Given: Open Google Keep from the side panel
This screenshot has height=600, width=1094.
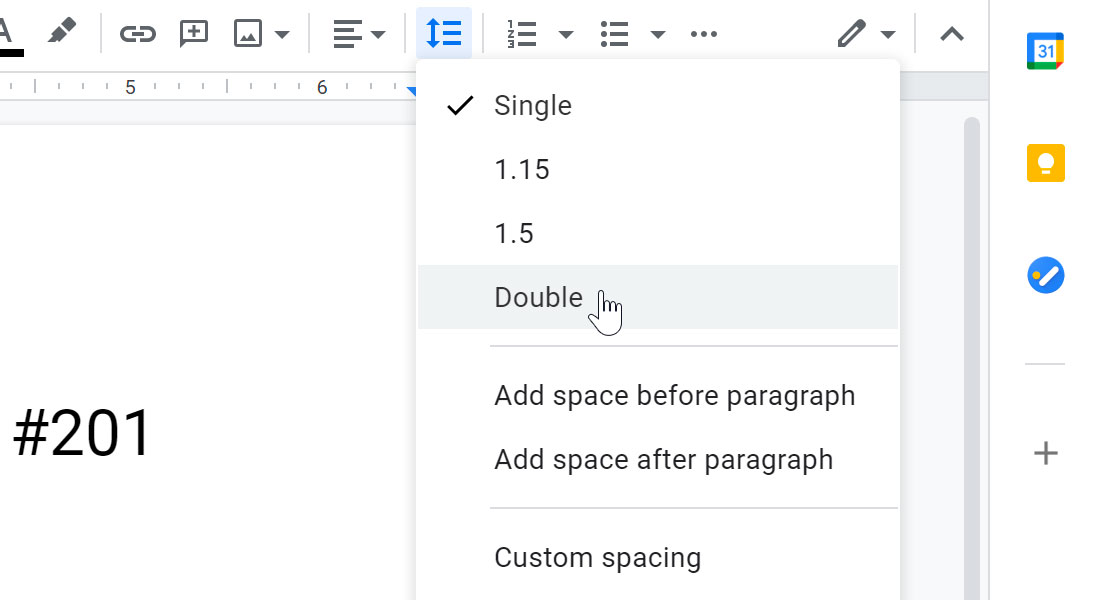Looking at the screenshot, I should pos(1044,163).
